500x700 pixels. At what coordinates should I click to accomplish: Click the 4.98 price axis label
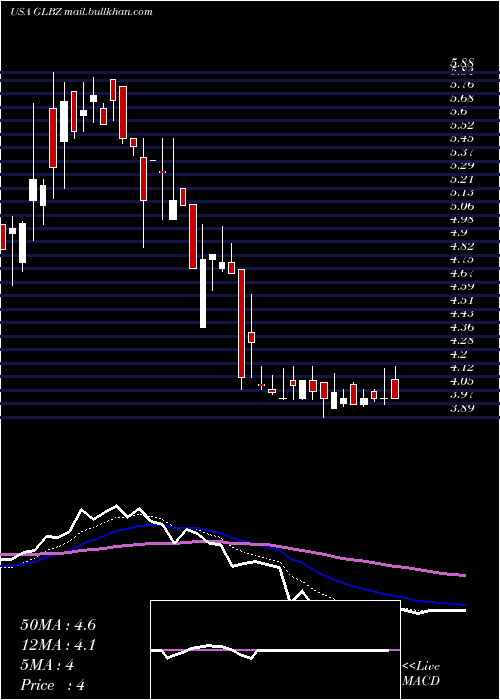(x=462, y=219)
